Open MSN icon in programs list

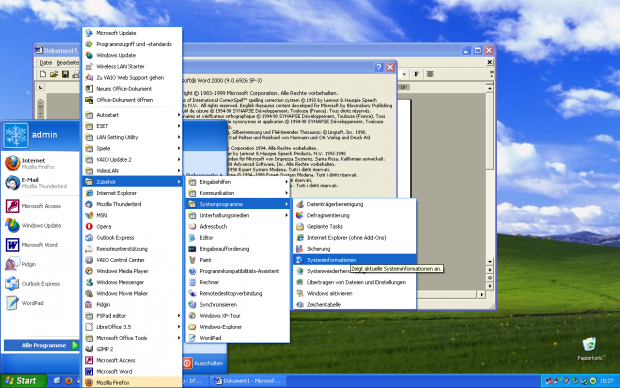(x=89, y=216)
